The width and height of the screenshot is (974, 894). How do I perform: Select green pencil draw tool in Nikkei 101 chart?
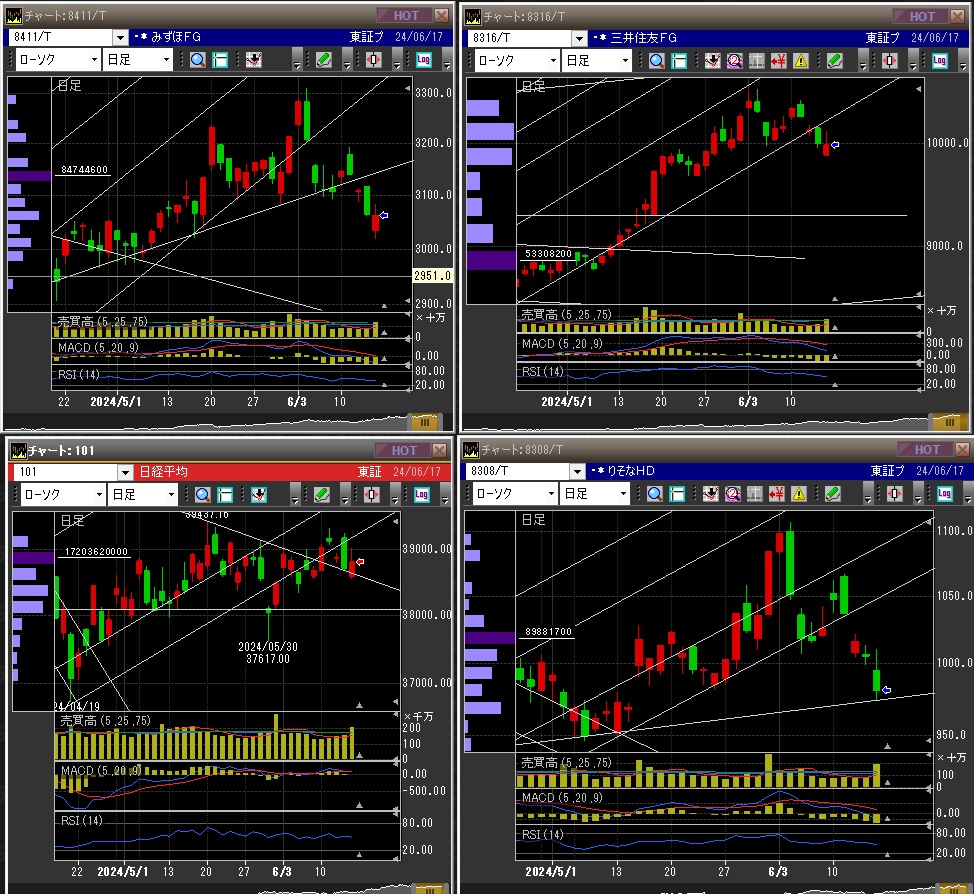321,495
